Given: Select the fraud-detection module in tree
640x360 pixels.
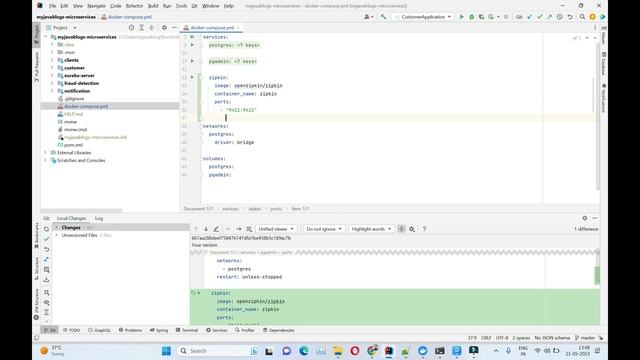Looking at the screenshot, I should coord(81,83).
